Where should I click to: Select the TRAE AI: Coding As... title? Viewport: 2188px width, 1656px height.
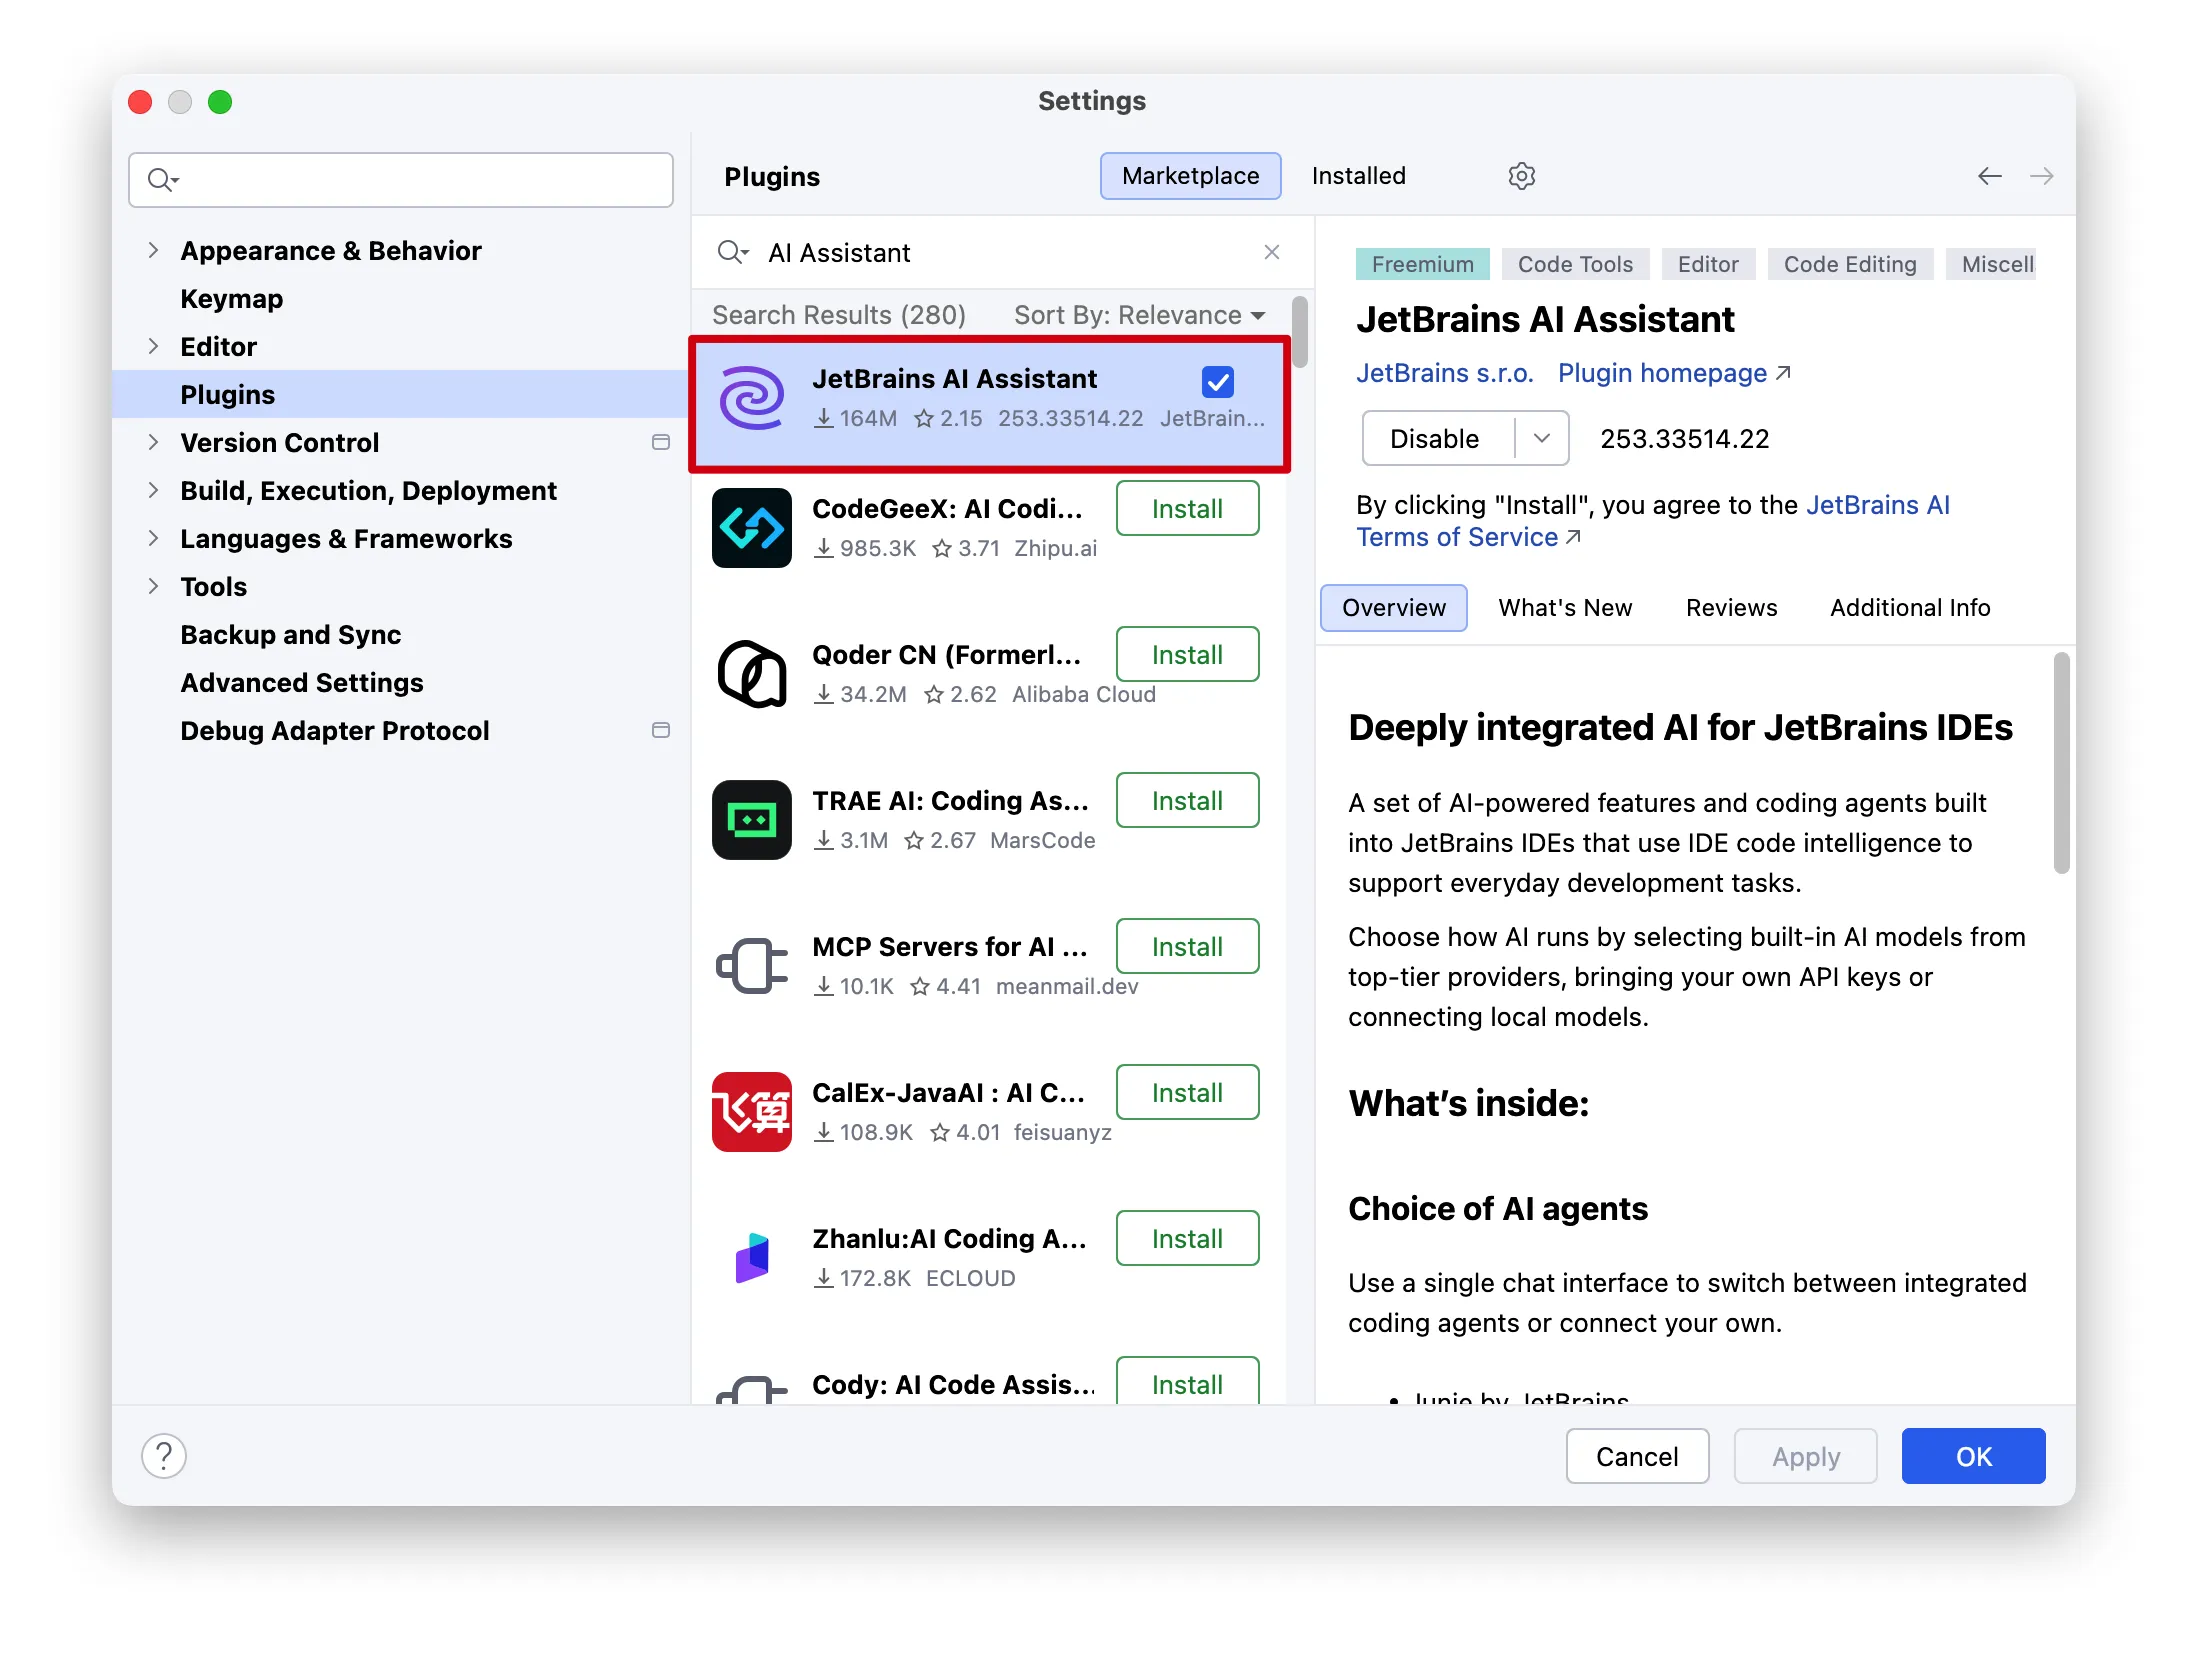click(950, 800)
